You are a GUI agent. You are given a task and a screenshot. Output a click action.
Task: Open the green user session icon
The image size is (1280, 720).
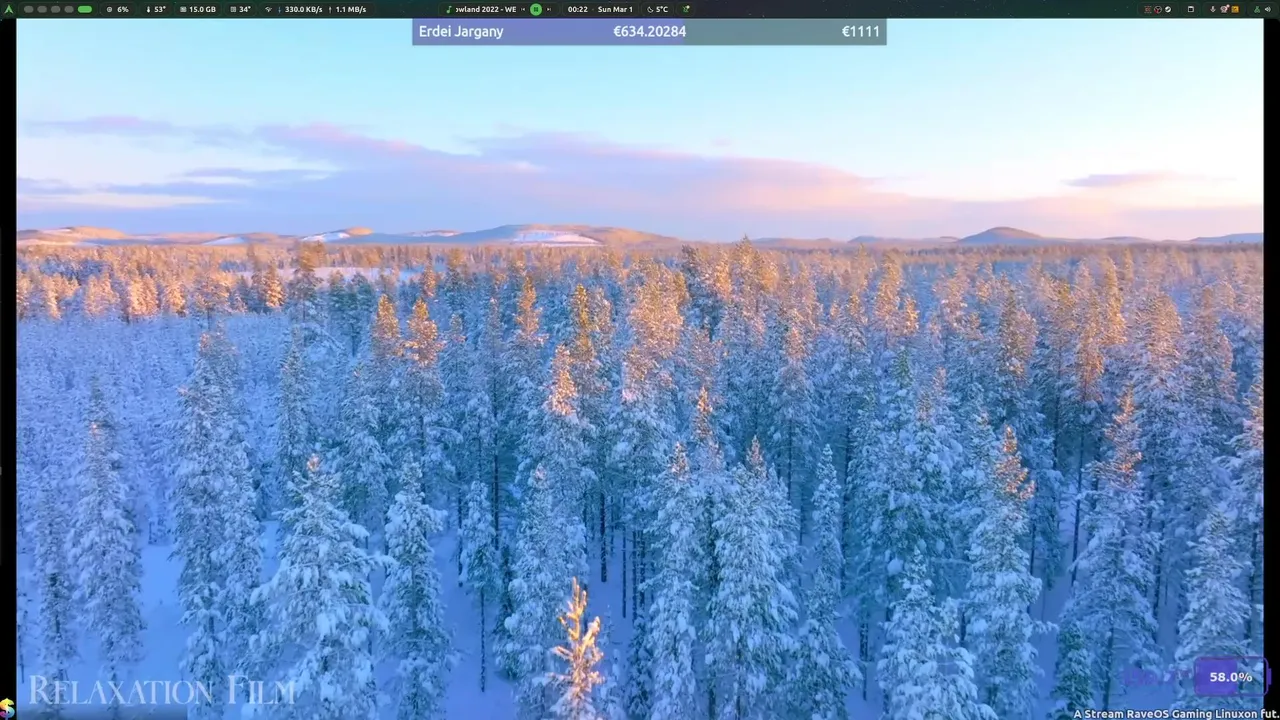click(1257, 9)
